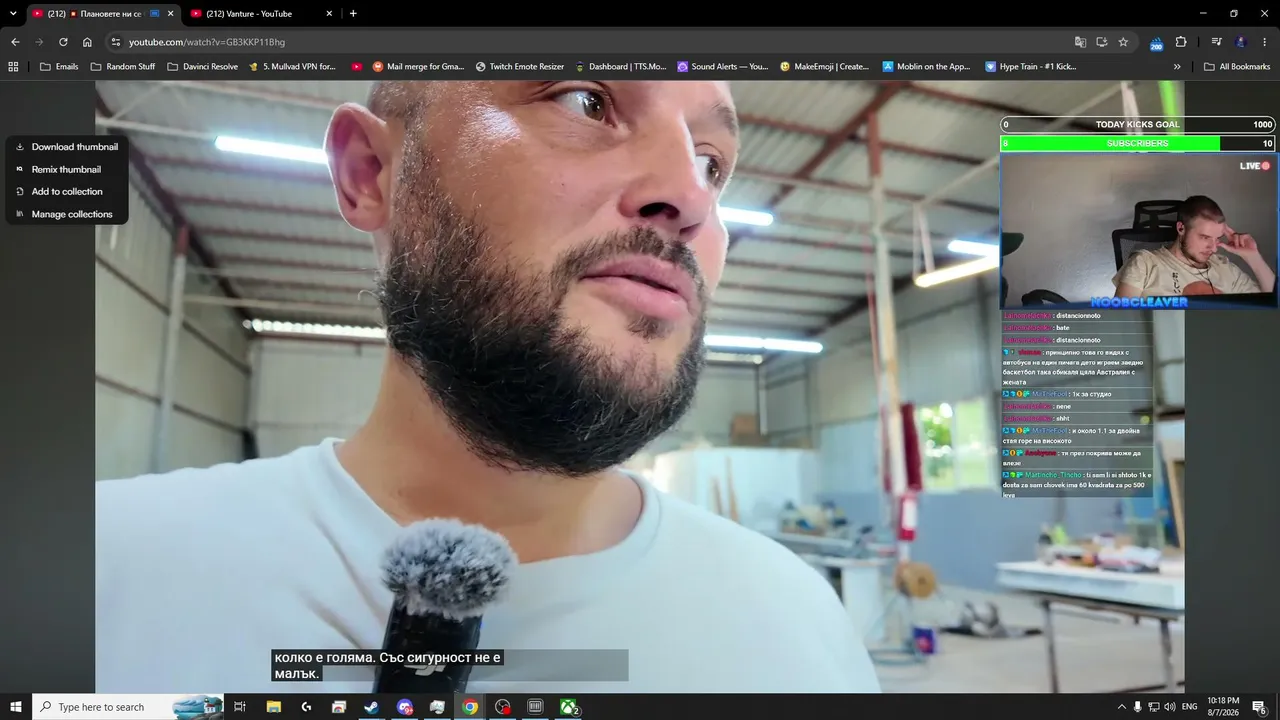Open the browser home page
Viewport: 1280px width, 720px height.
87,42
